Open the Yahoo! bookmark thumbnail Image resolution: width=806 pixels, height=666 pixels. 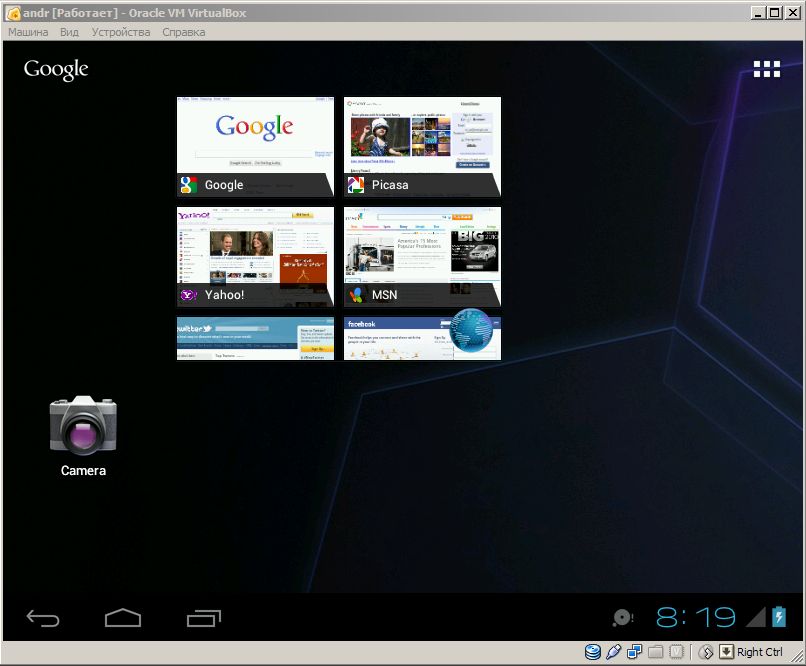tap(255, 256)
